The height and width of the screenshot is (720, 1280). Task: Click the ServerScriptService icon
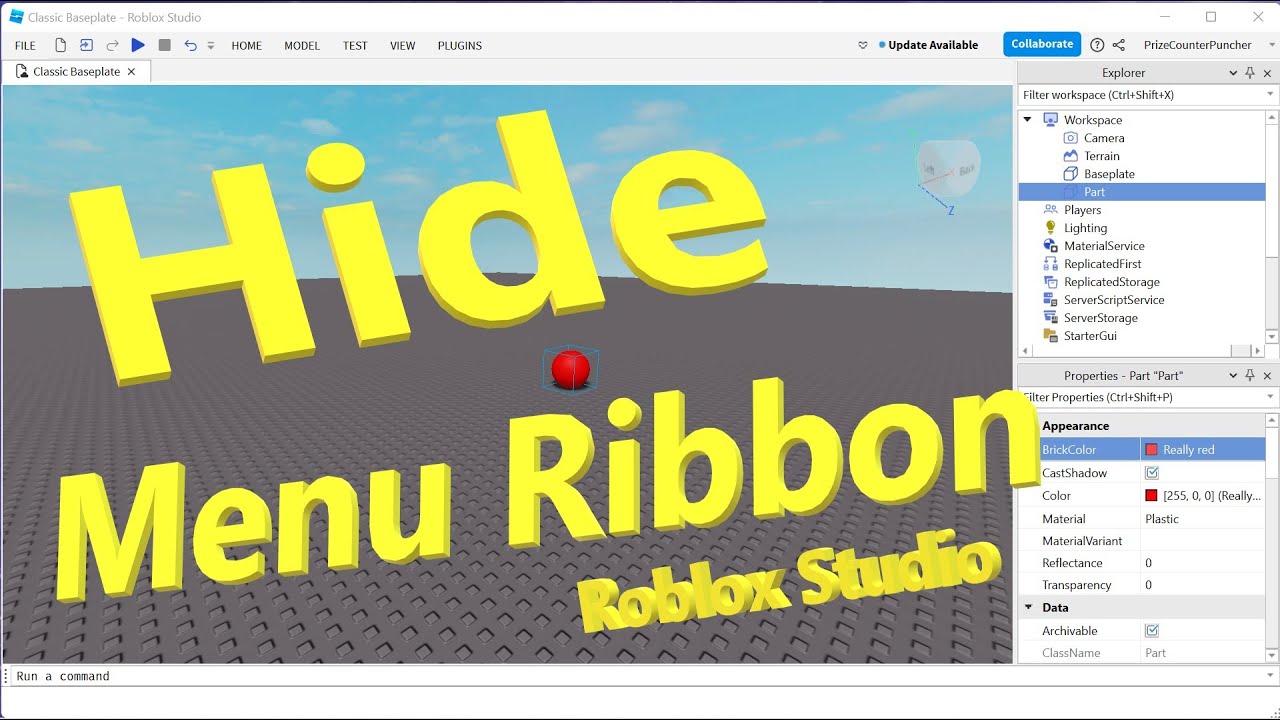point(1050,300)
